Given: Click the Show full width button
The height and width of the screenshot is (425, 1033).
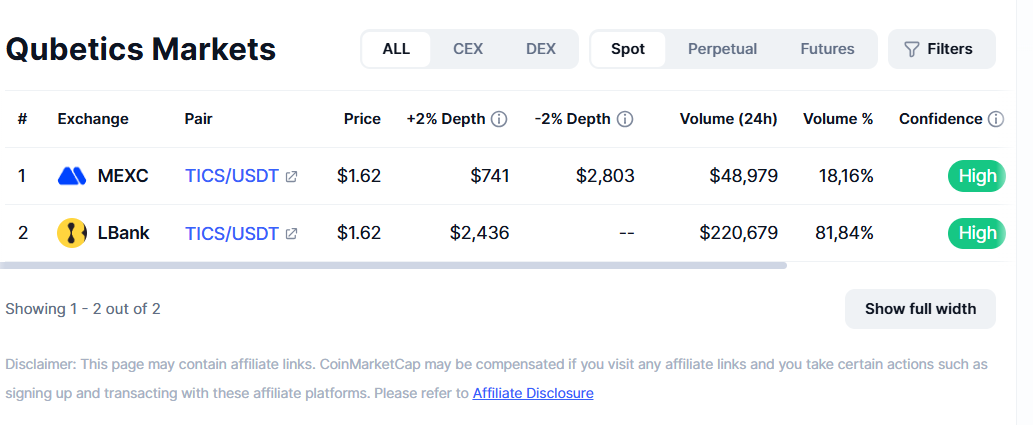Looking at the screenshot, I should (920, 308).
